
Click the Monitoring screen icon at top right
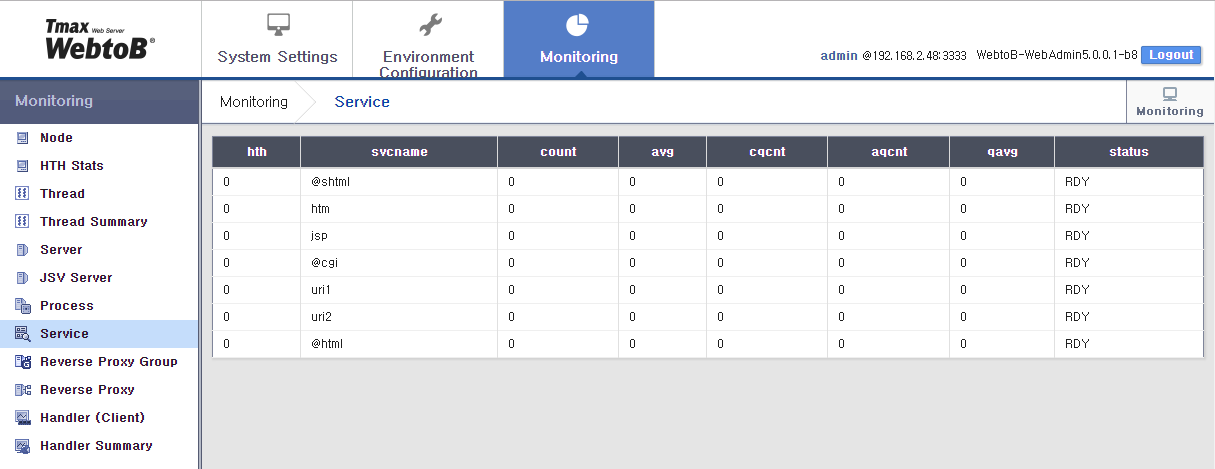1170,93
